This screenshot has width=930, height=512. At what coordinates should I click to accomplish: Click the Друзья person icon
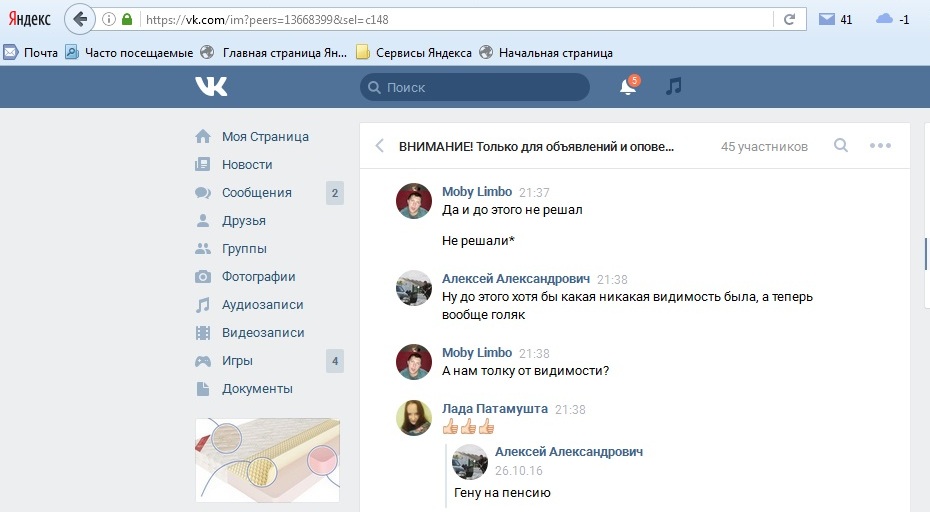pos(203,221)
